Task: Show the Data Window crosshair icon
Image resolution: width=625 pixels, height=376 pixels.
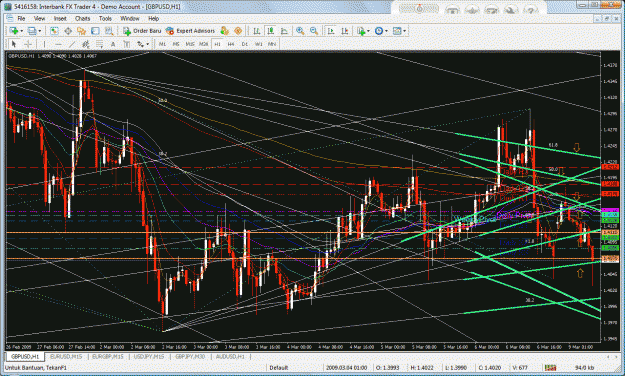Action: [68, 31]
